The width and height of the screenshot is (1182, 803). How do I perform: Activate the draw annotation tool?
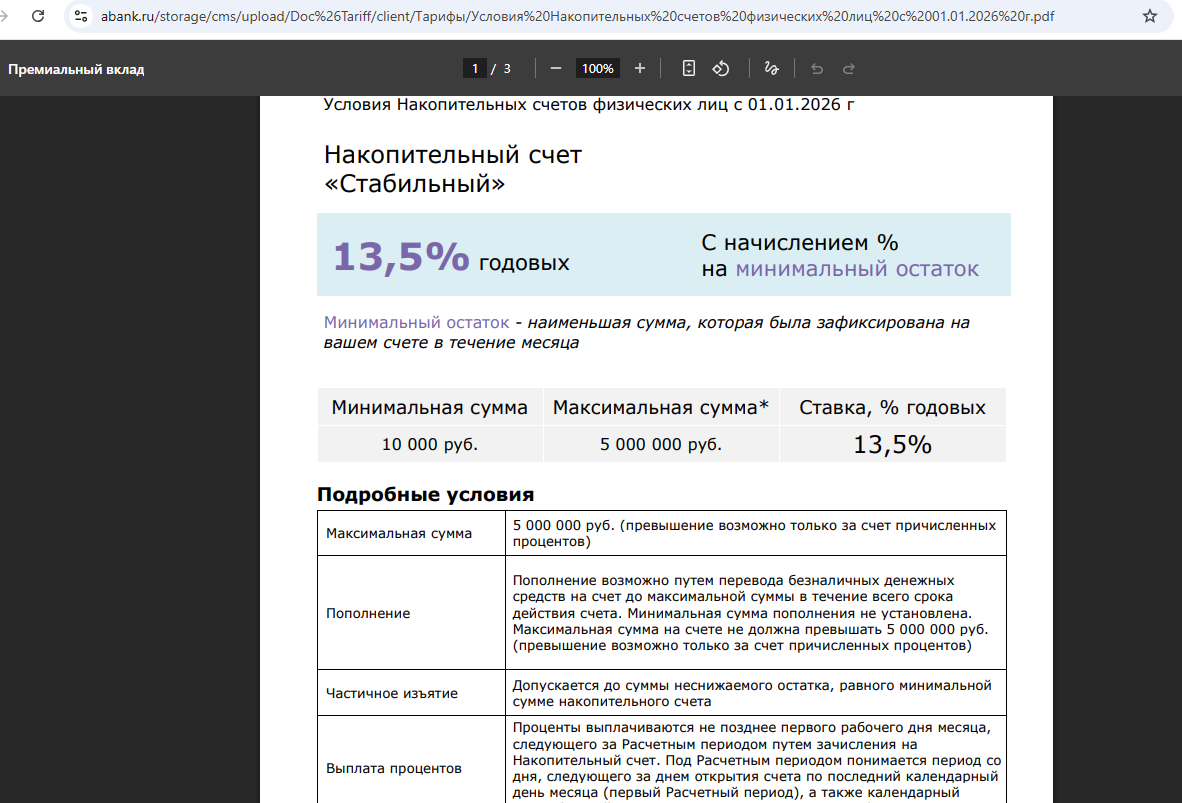771,68
